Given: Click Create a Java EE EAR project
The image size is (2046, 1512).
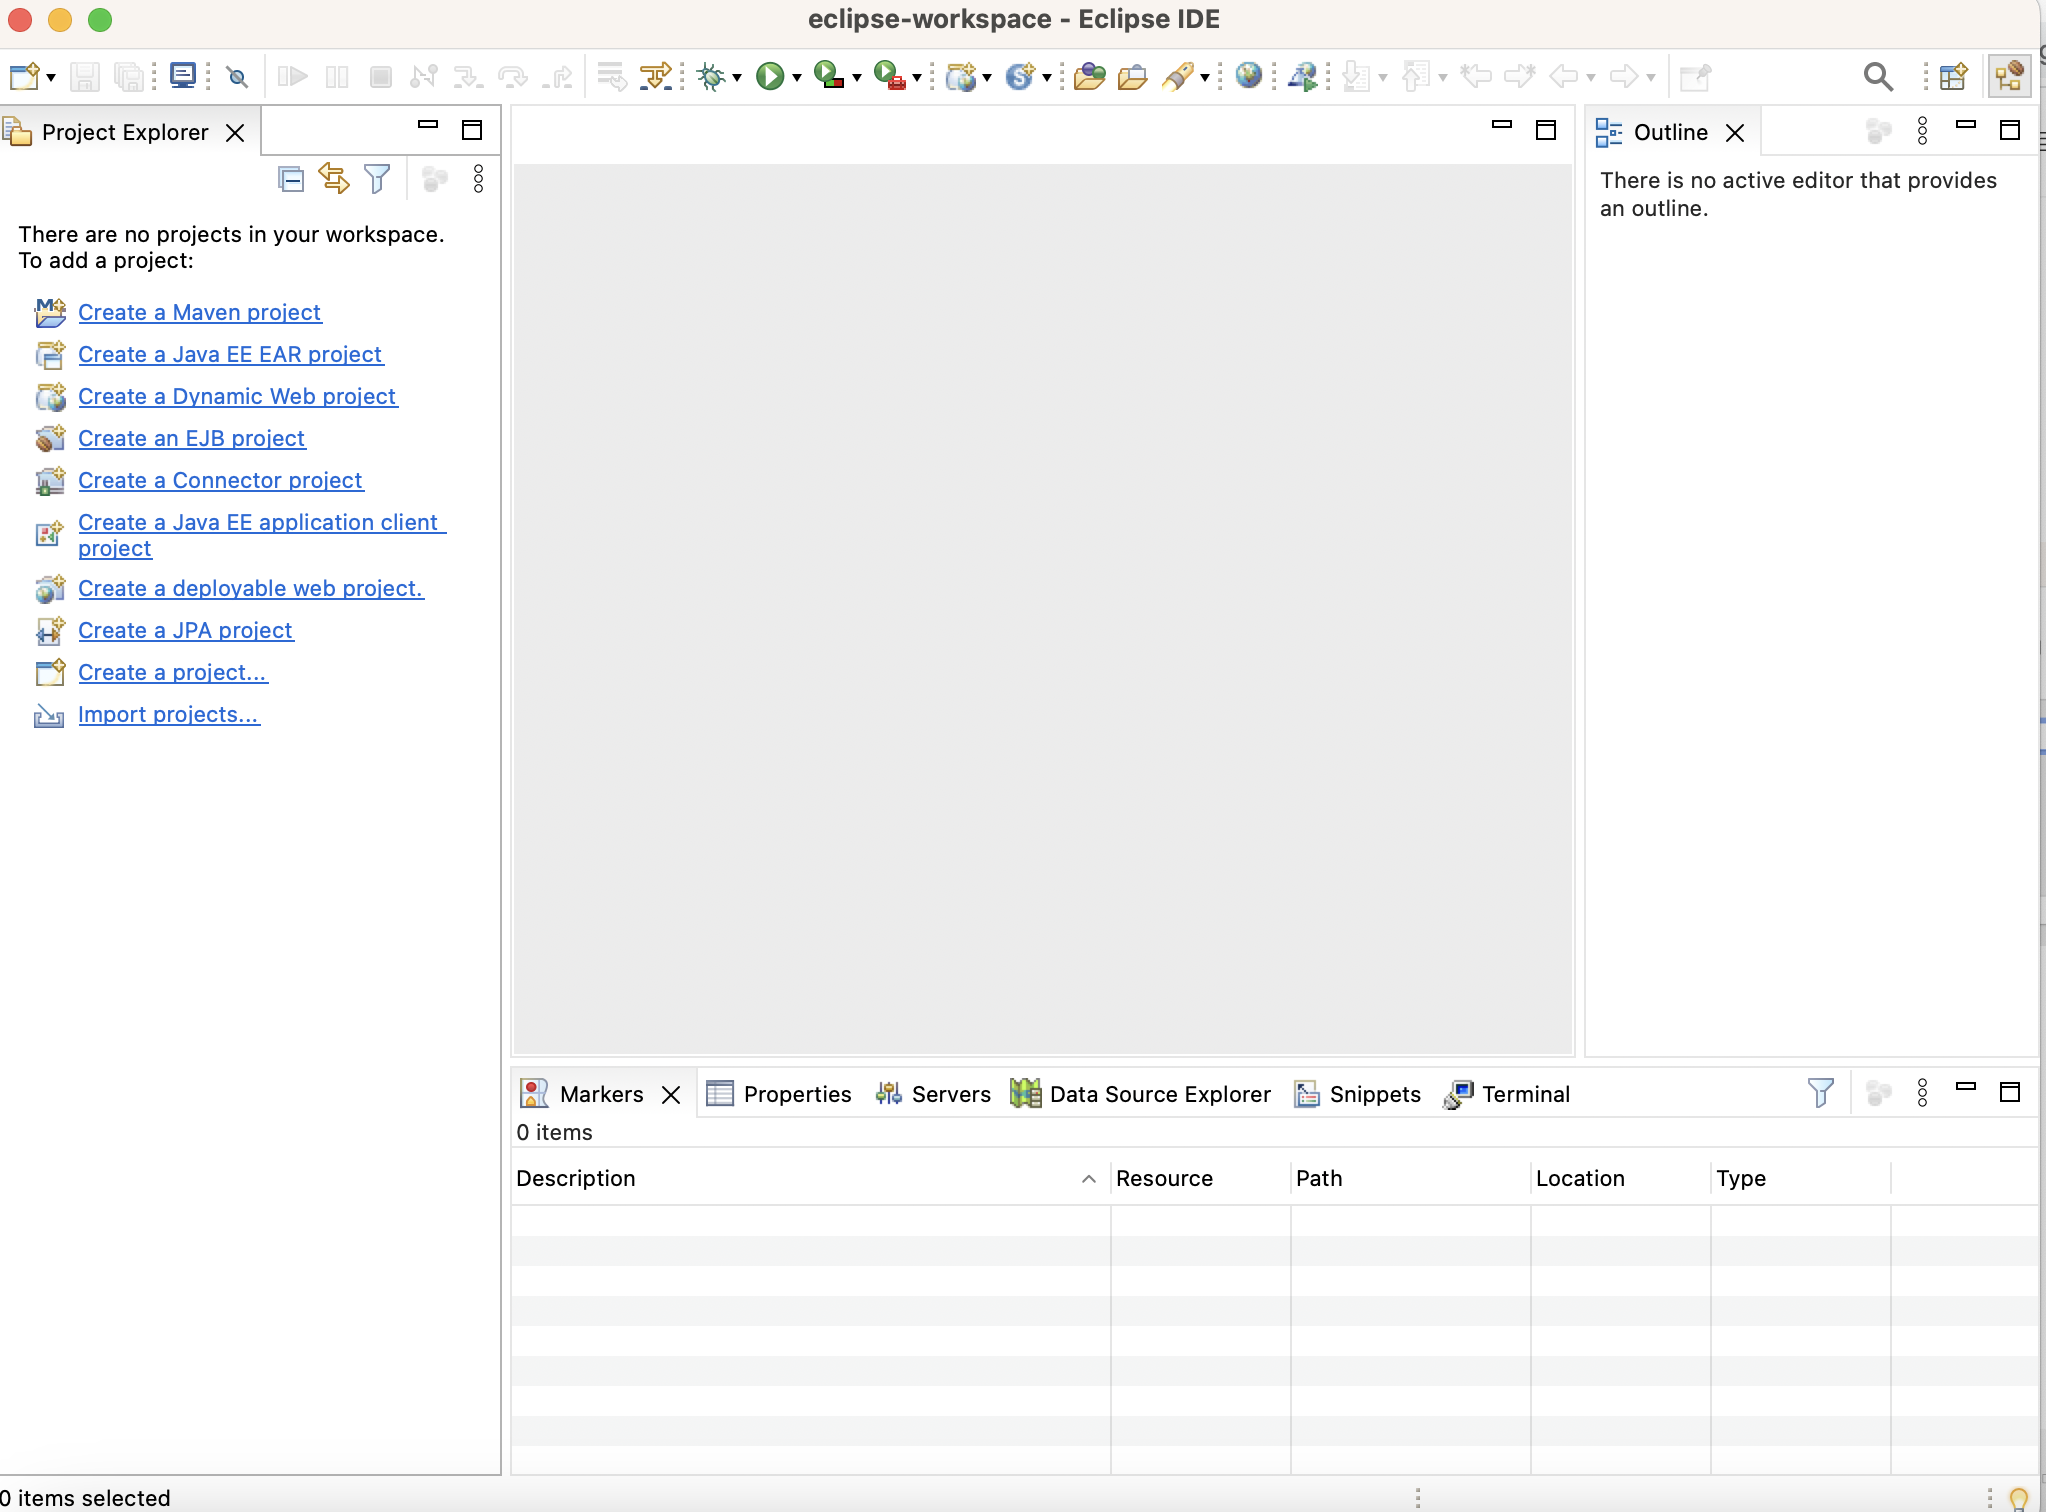Looking at the screenshot, I should click(230, 354).
